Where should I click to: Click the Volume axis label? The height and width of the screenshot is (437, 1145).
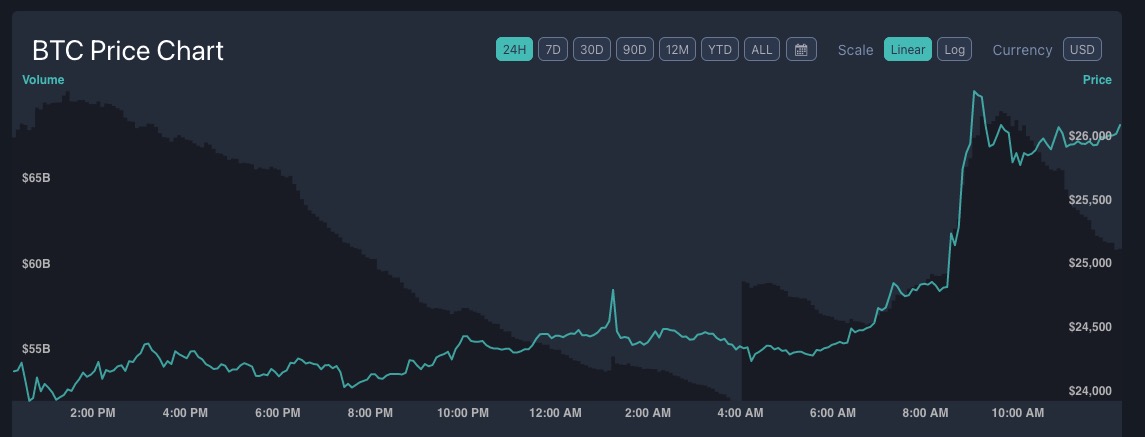point(43,80)
